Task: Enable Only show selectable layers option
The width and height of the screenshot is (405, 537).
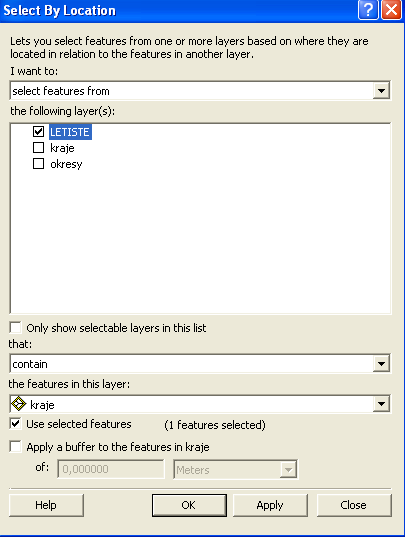Action: (15, 327)
